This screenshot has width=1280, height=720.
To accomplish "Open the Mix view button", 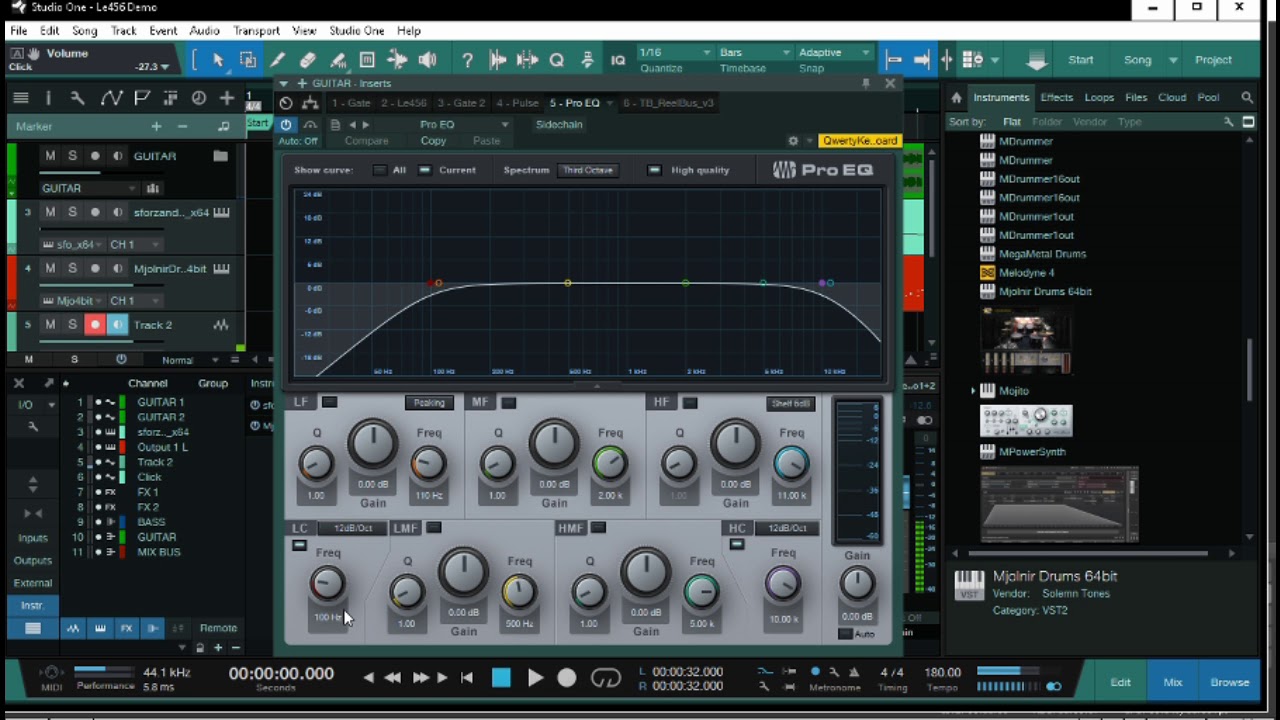I will pyautogui.click(x=1172, y=682).
